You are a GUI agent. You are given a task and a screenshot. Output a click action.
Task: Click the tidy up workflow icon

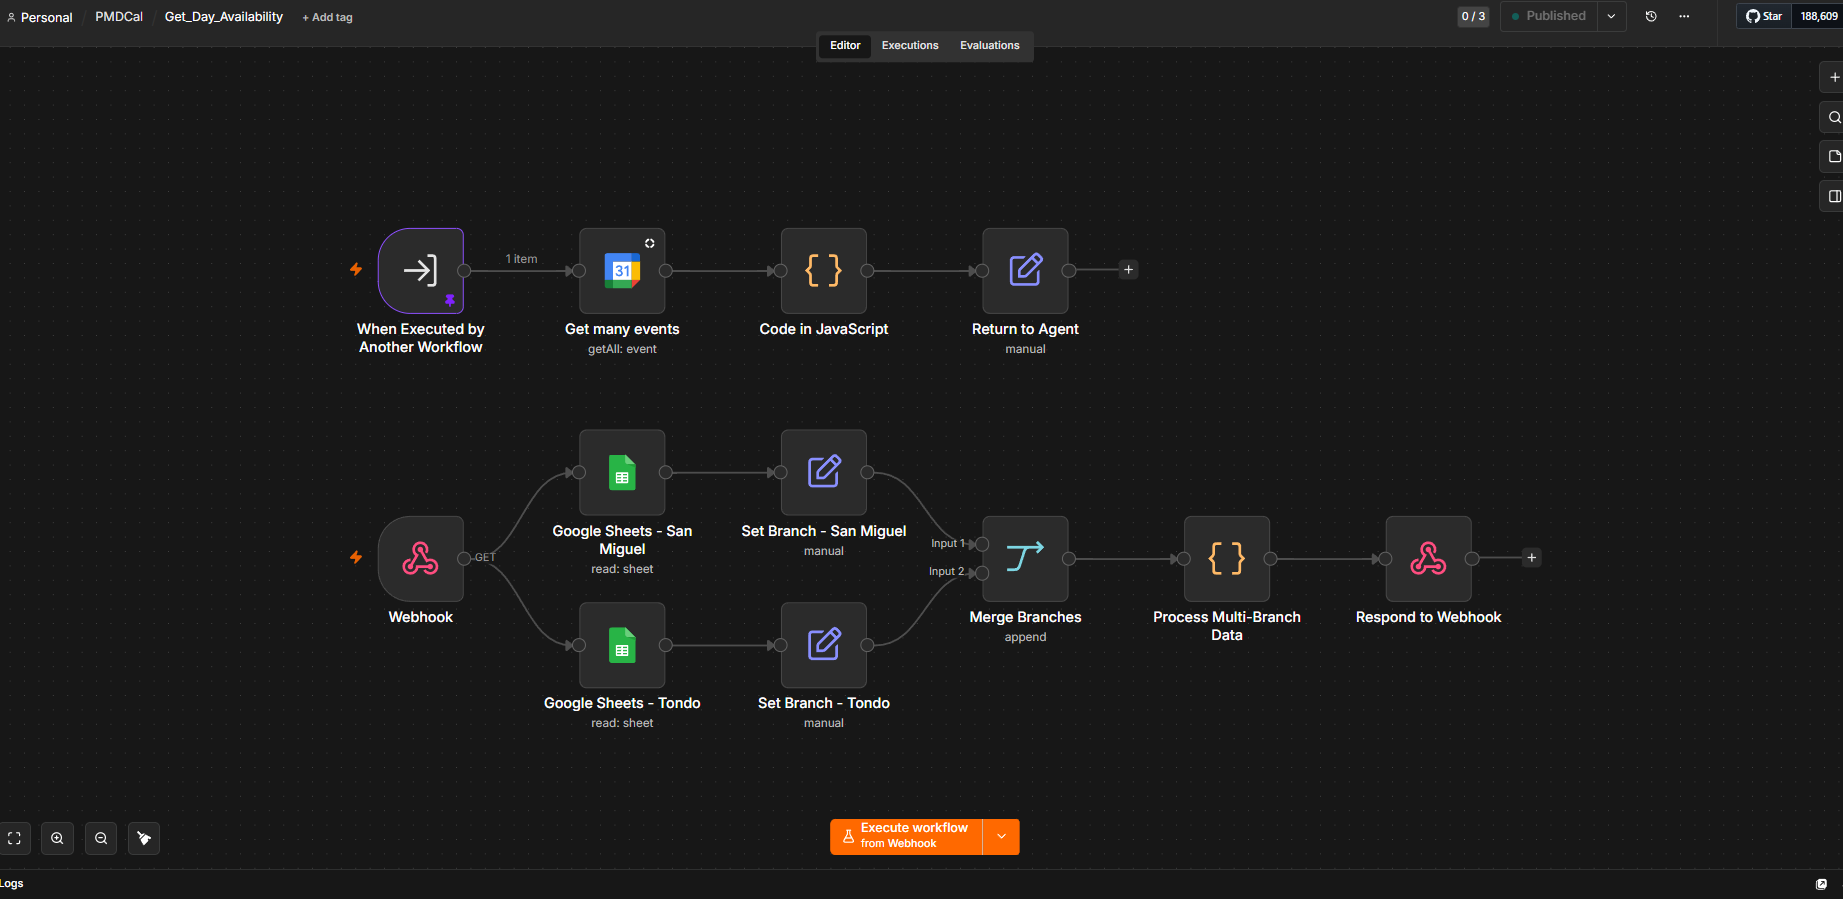click(144, 838)
